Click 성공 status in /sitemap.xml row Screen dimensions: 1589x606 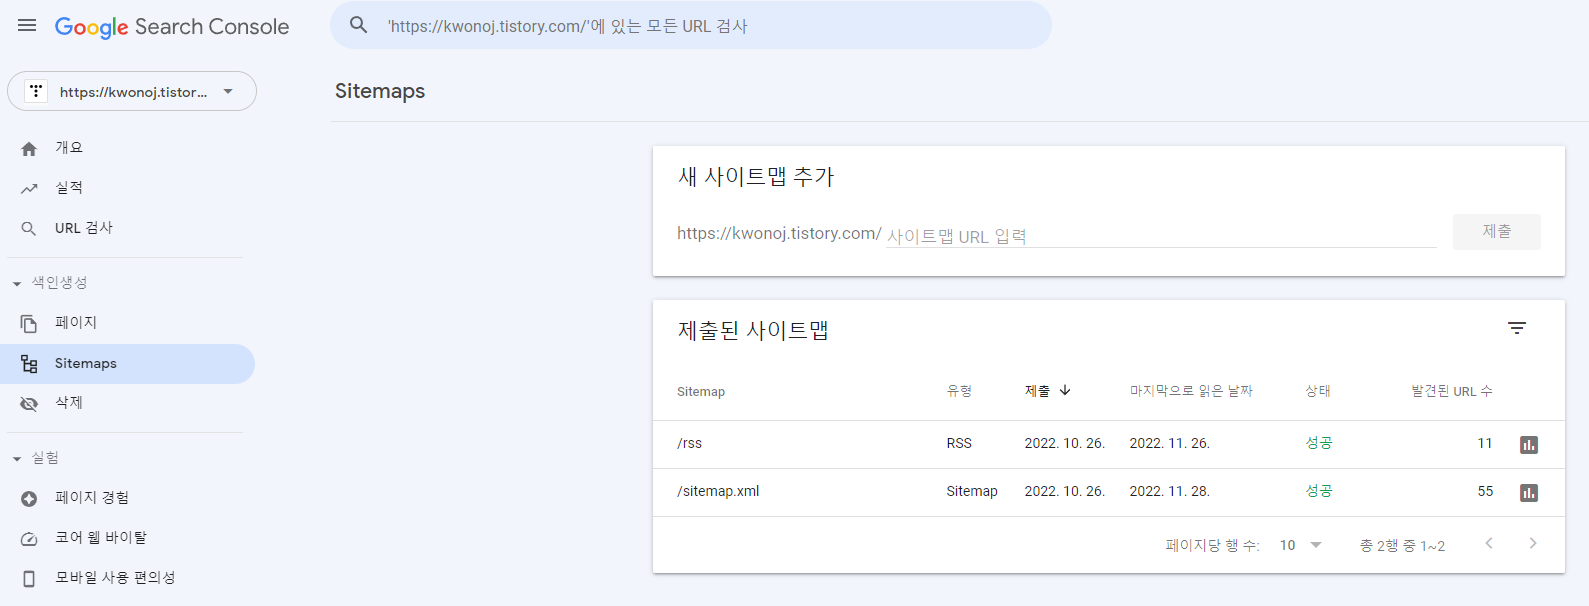1319,491
